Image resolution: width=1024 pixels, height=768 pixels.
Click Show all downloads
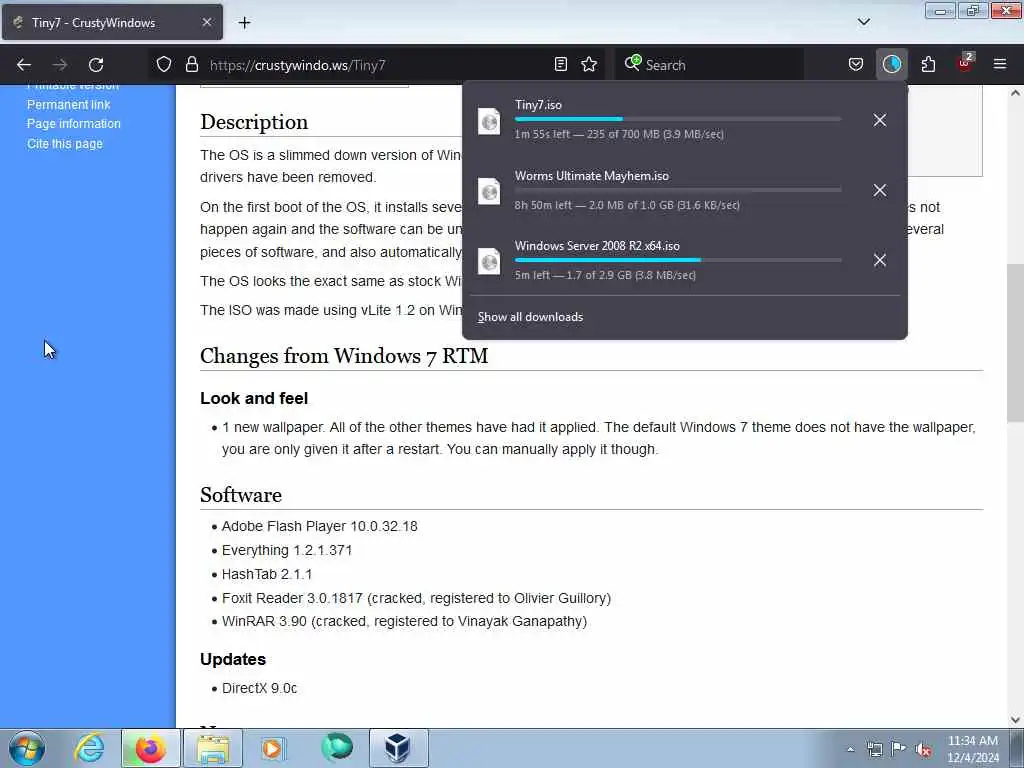(x=530, y=317)
